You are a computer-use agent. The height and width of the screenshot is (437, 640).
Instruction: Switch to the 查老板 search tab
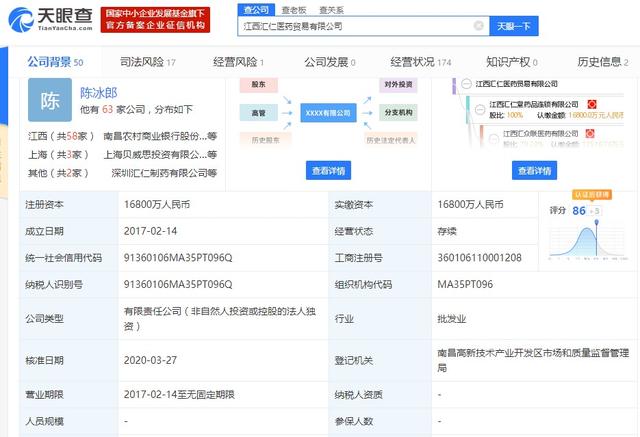point(293,10)
